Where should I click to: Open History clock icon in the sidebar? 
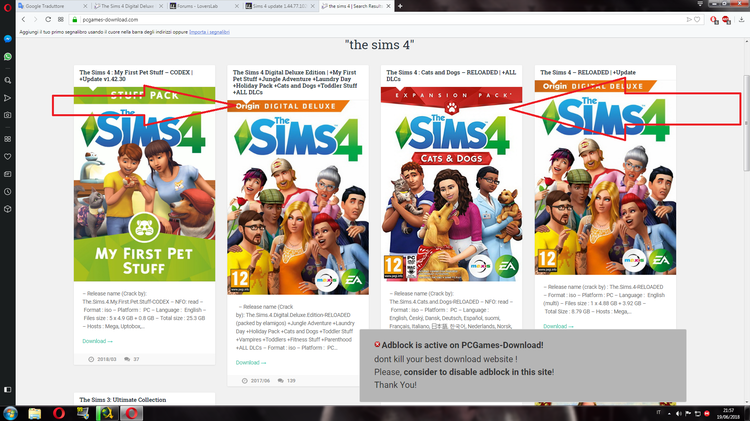click(8, 191)
